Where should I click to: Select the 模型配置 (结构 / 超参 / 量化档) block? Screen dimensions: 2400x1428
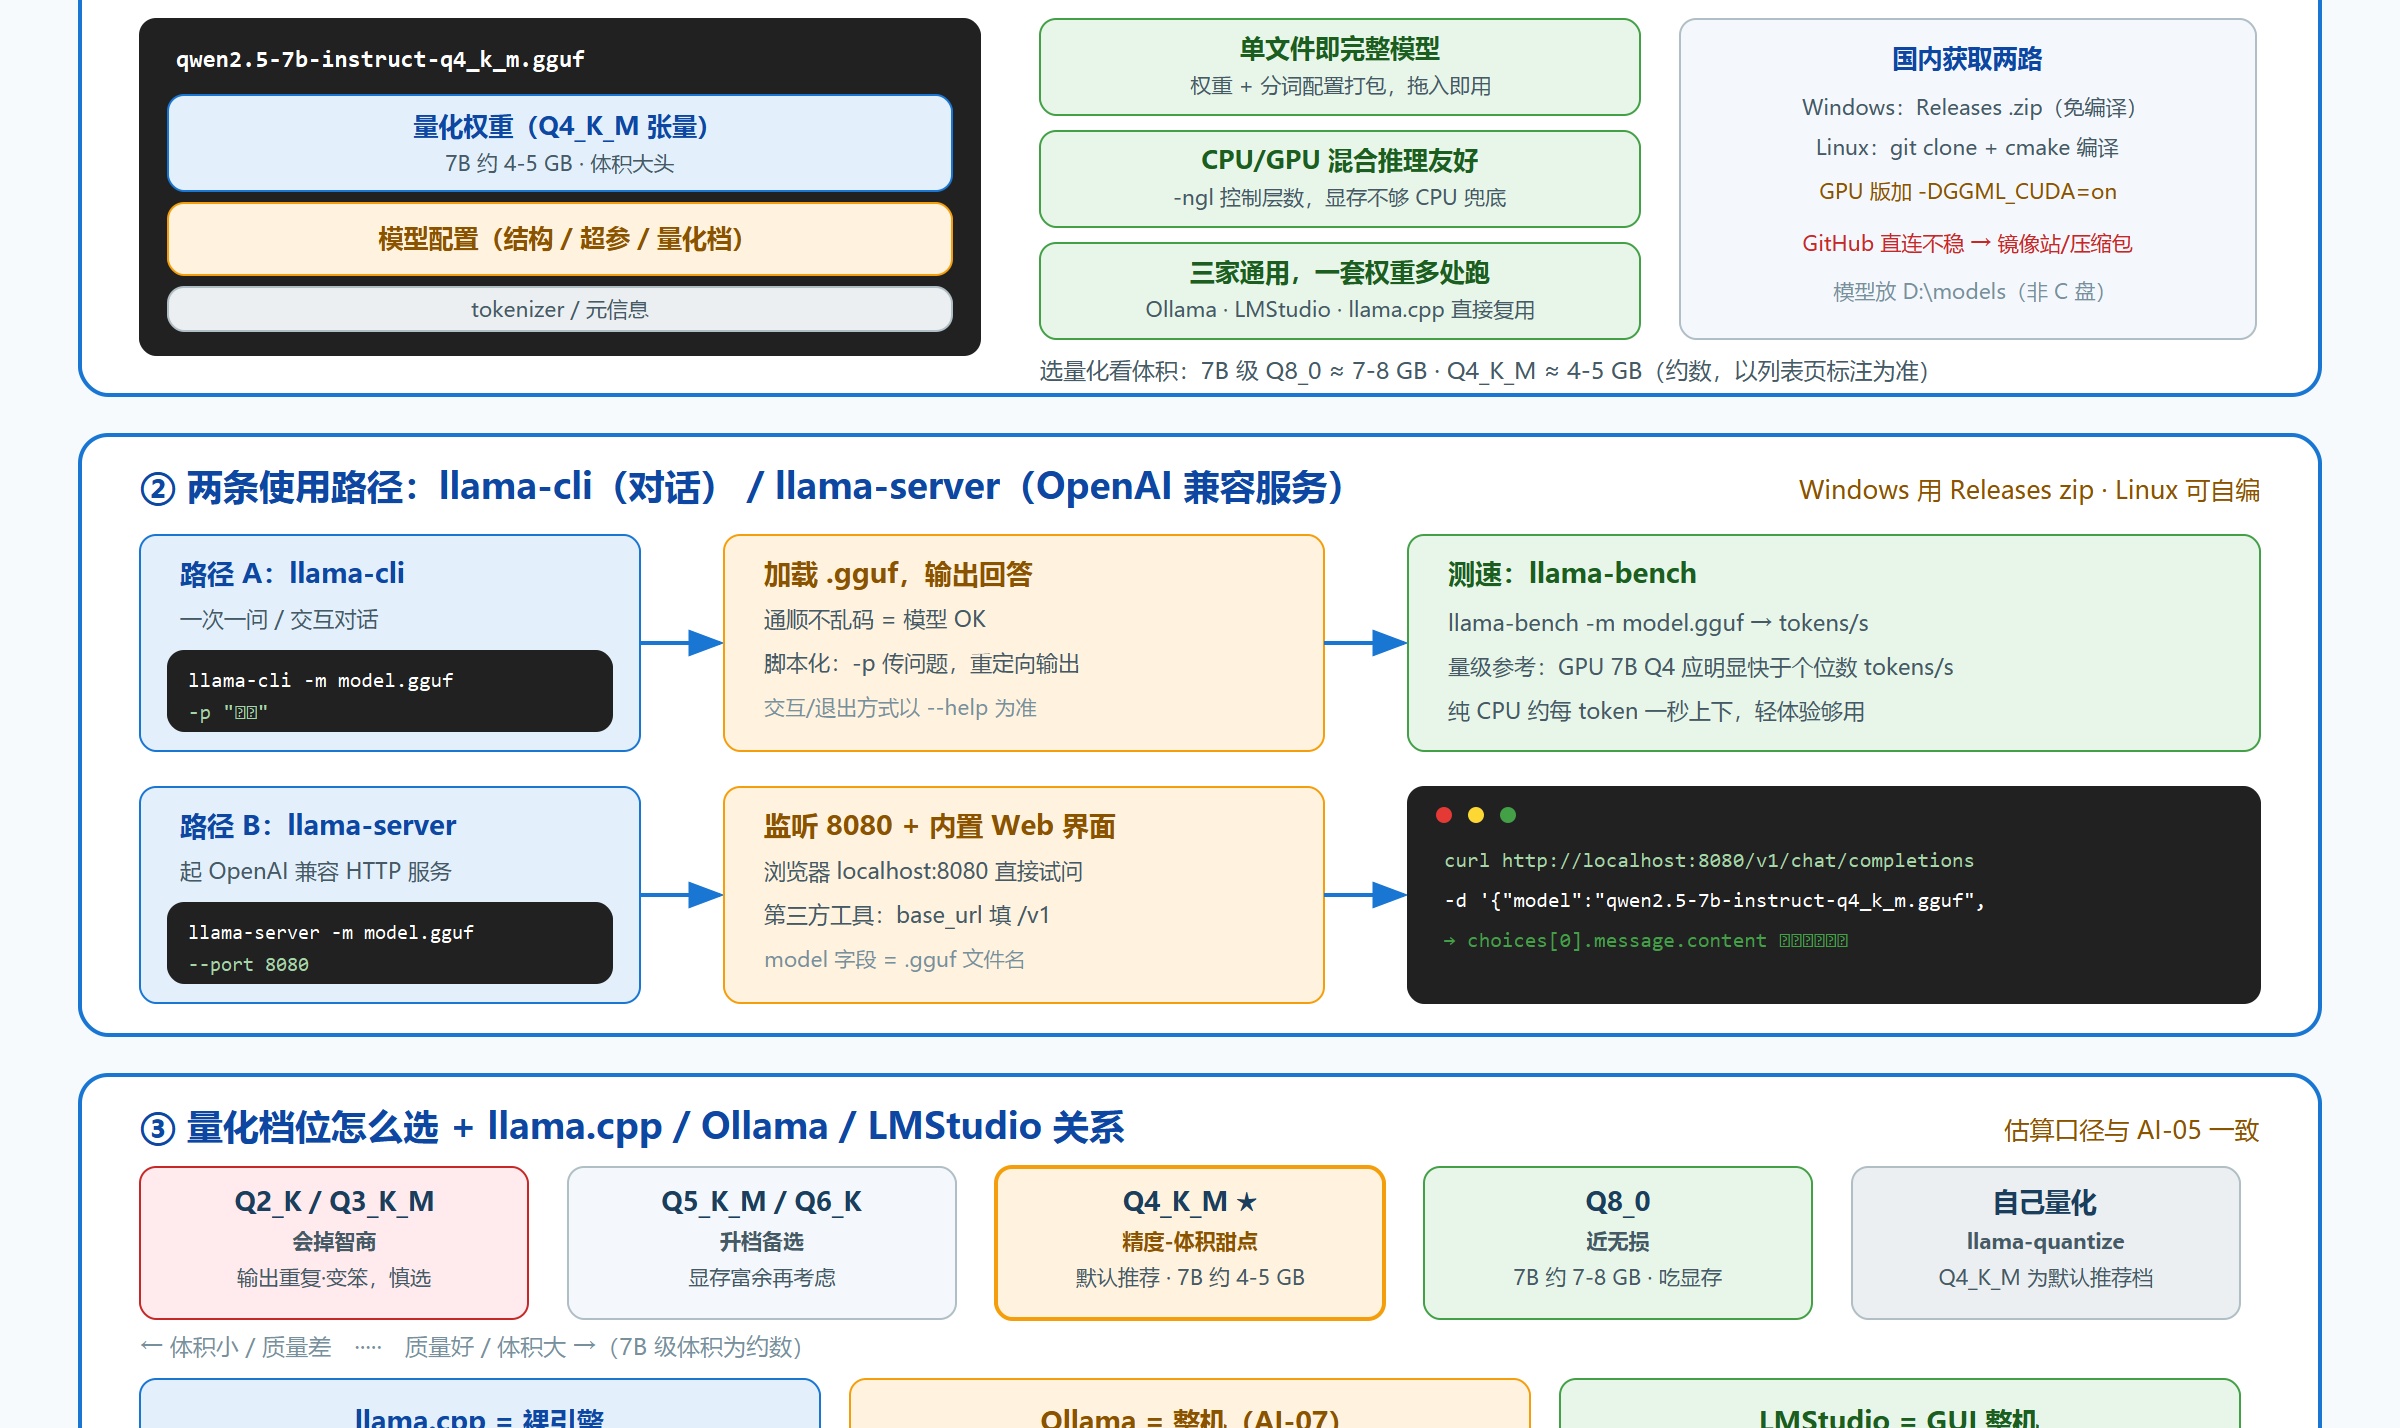(x=560, y=239)
